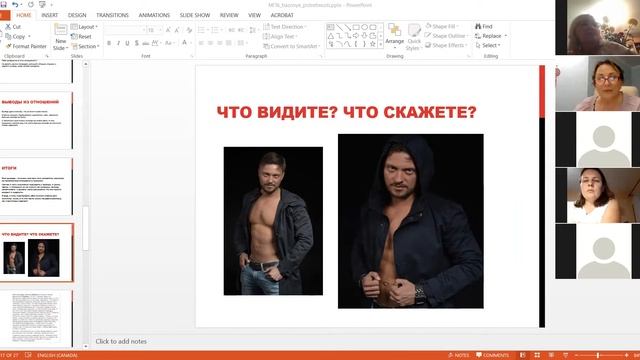The image size is (640, 360).
Task: Click Convert to SmartArt
Action: pyautogui.click(x=292, y=46)
